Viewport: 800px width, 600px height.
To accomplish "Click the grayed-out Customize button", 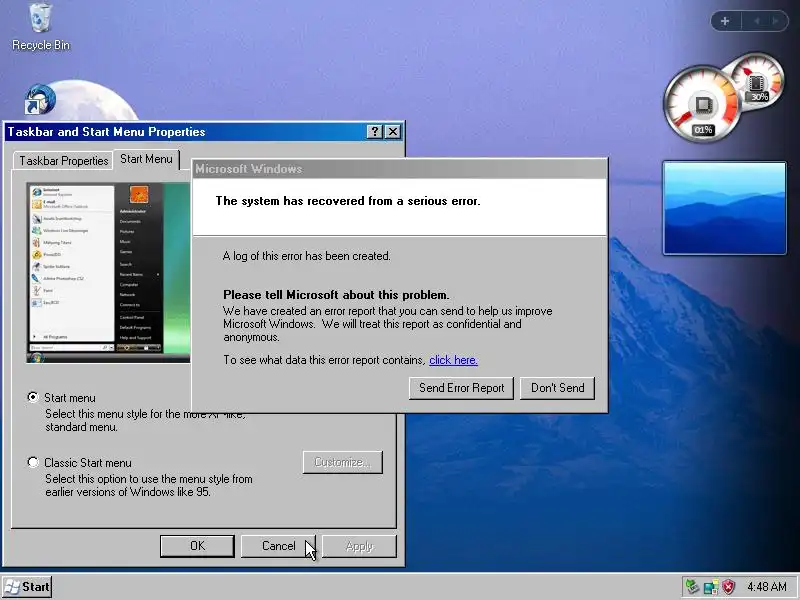I will [x=342, y=462].
